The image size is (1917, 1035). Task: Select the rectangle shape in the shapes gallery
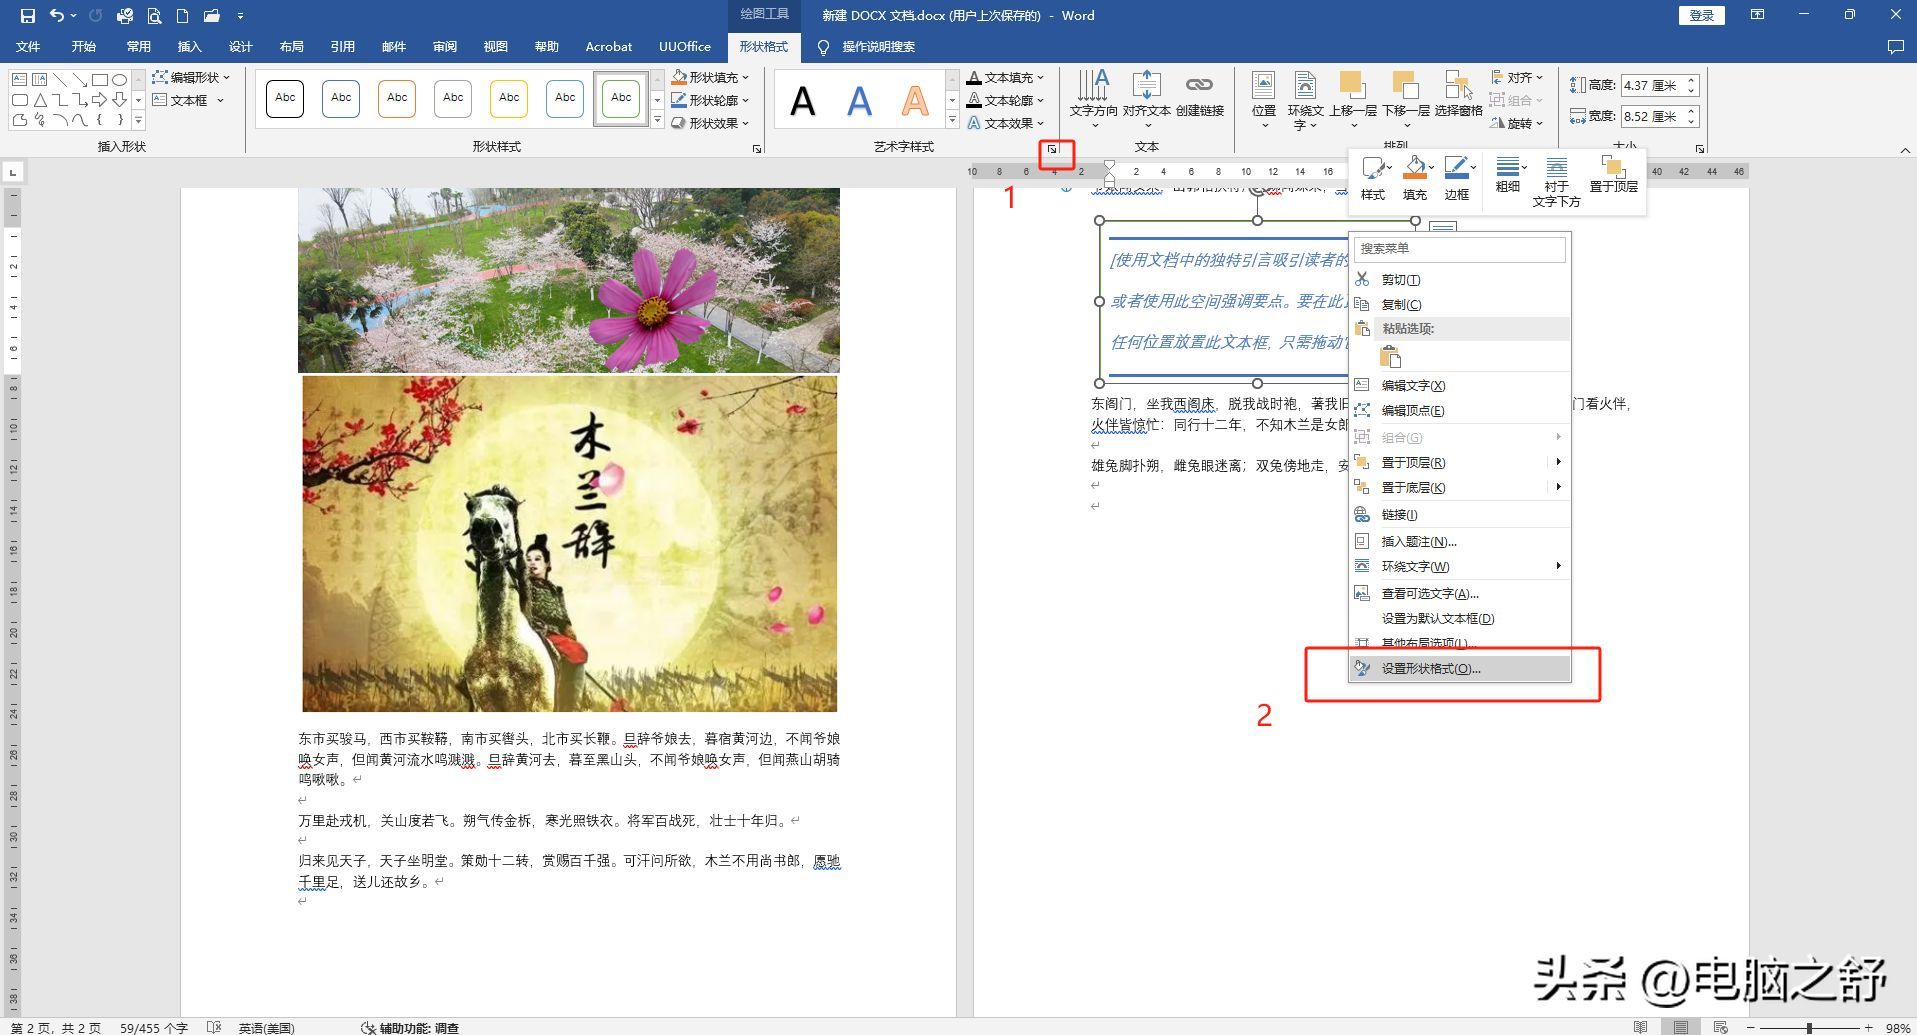100,79
